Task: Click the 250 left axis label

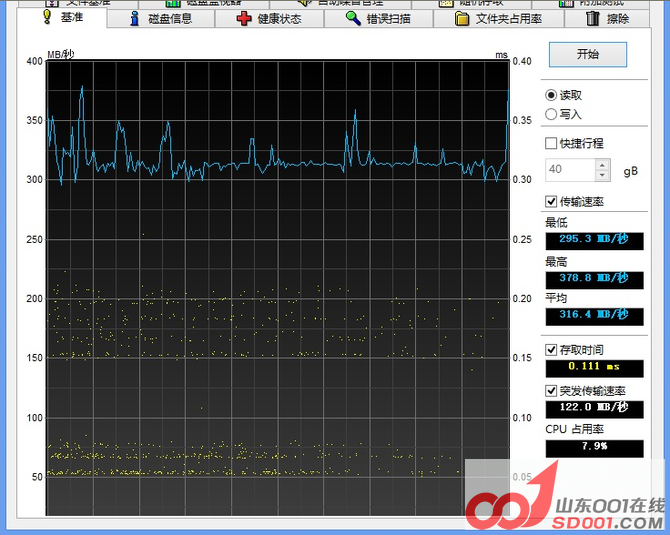Action: tap(35, 239)
